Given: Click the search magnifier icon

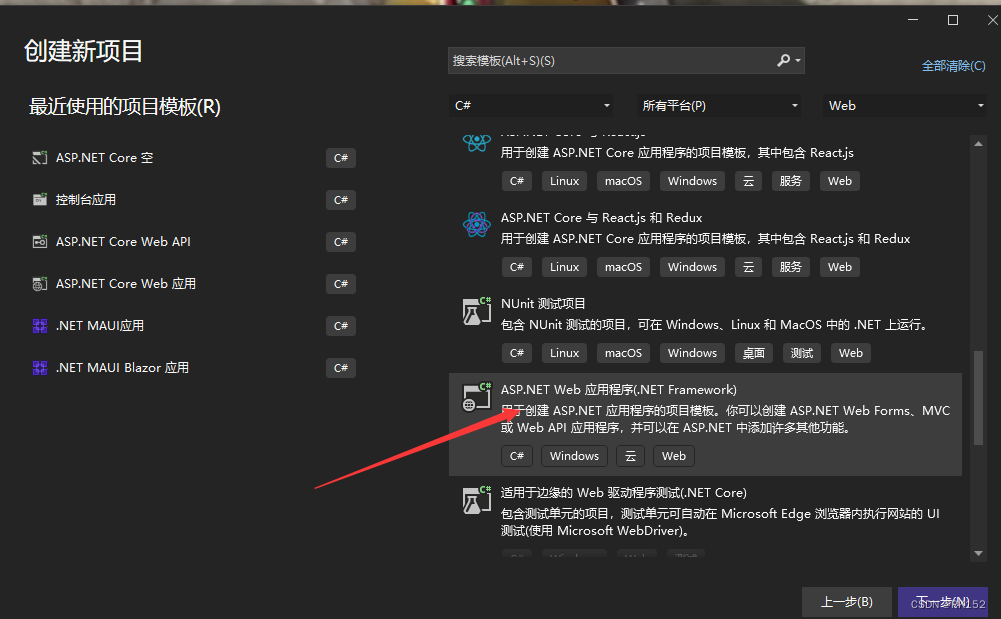Looking at the screenshot, I should 783,61.
